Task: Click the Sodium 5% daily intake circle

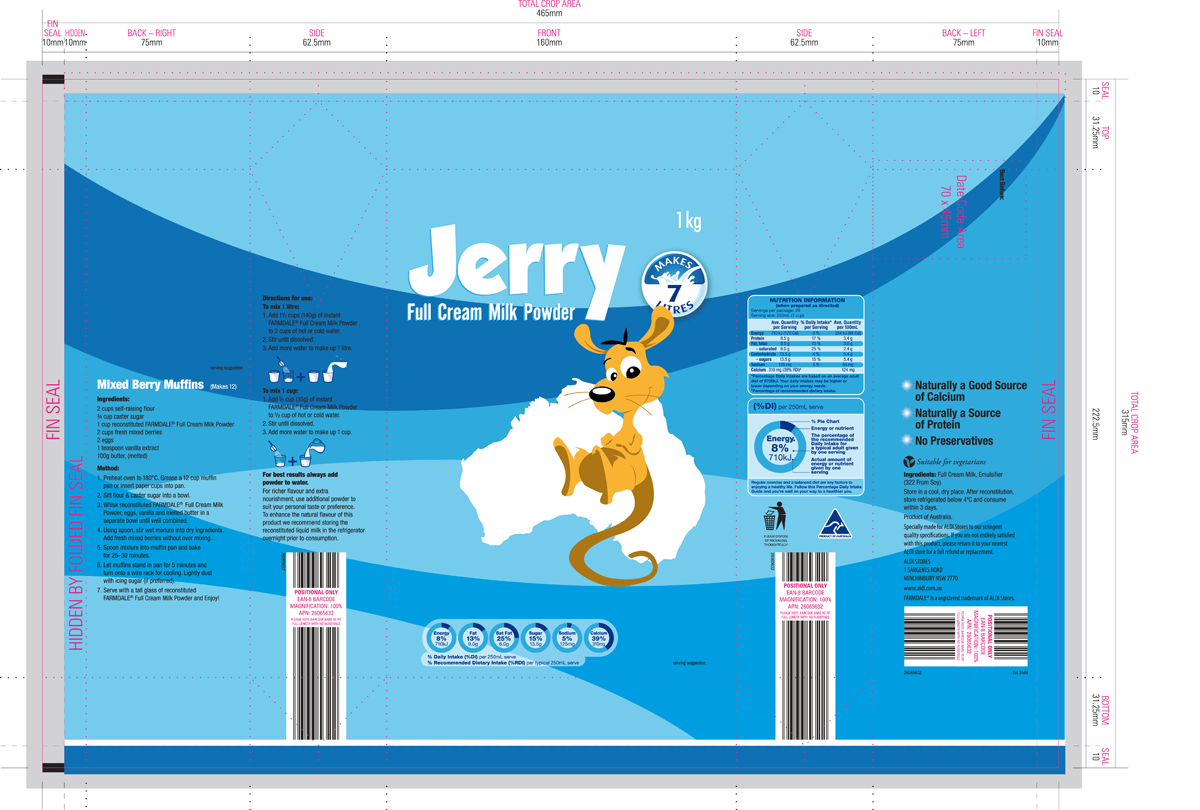Action: pos(567,637)
